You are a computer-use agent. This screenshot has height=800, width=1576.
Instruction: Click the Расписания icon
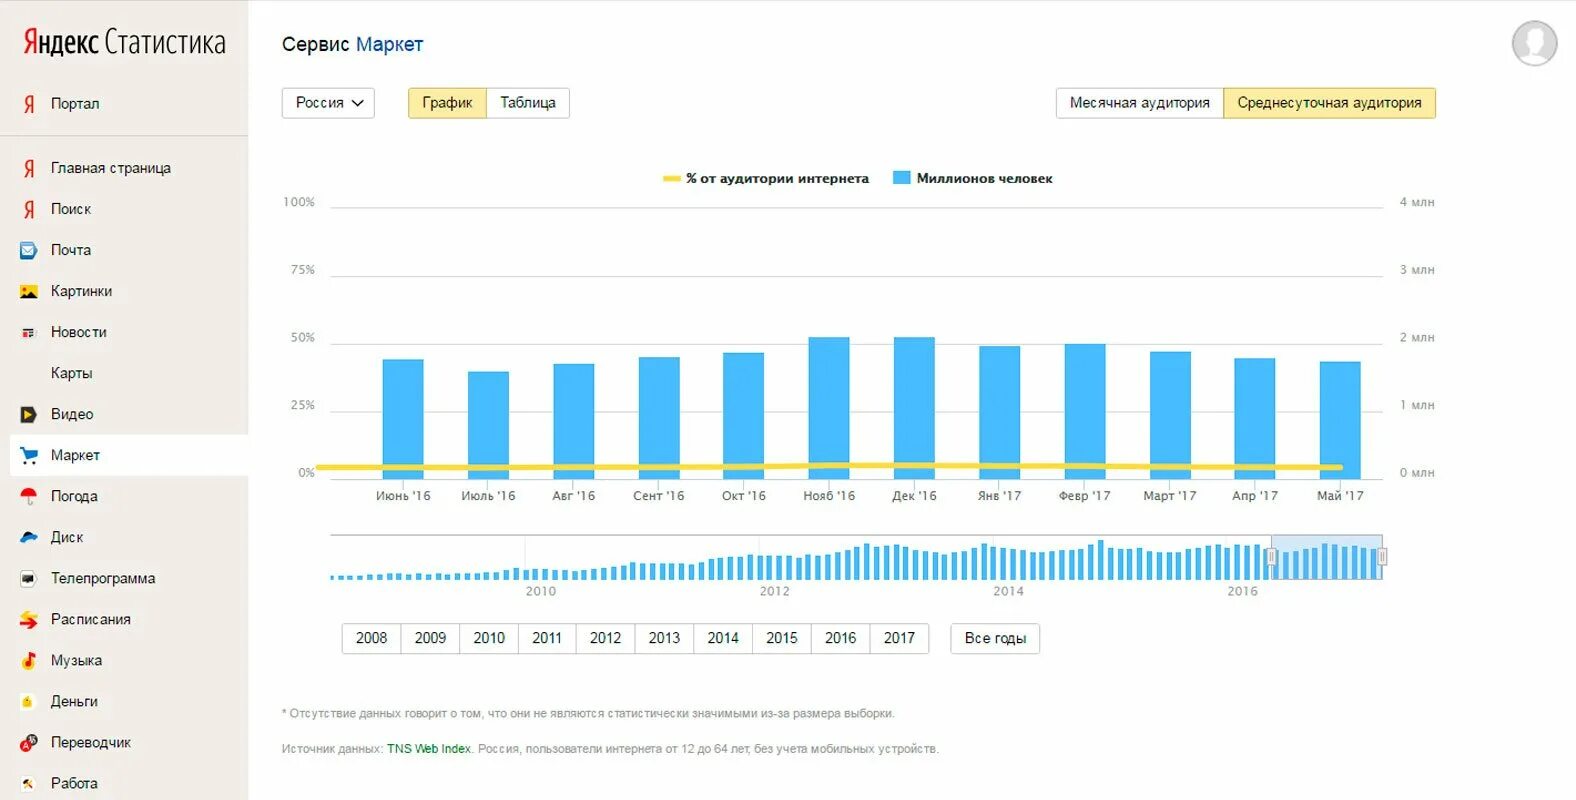29,620
